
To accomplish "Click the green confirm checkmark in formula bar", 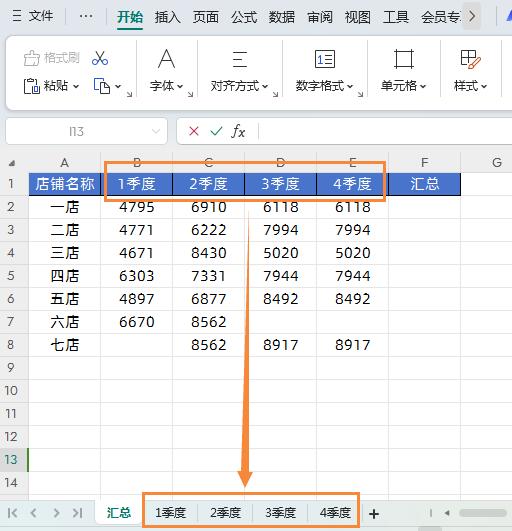I will coord(216,131).
